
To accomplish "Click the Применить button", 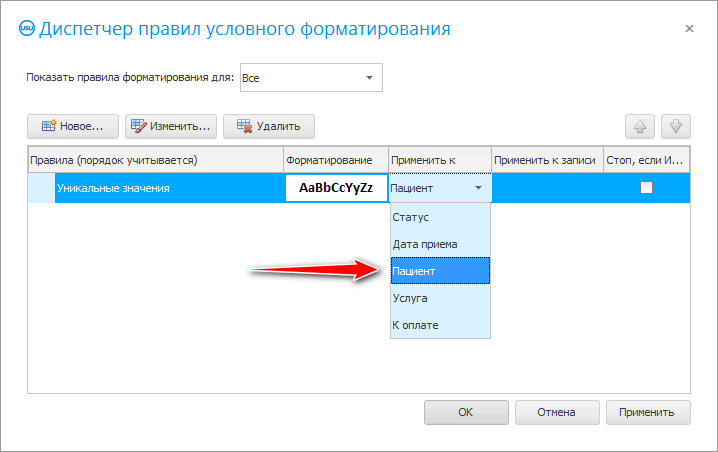I will (648, 412).
